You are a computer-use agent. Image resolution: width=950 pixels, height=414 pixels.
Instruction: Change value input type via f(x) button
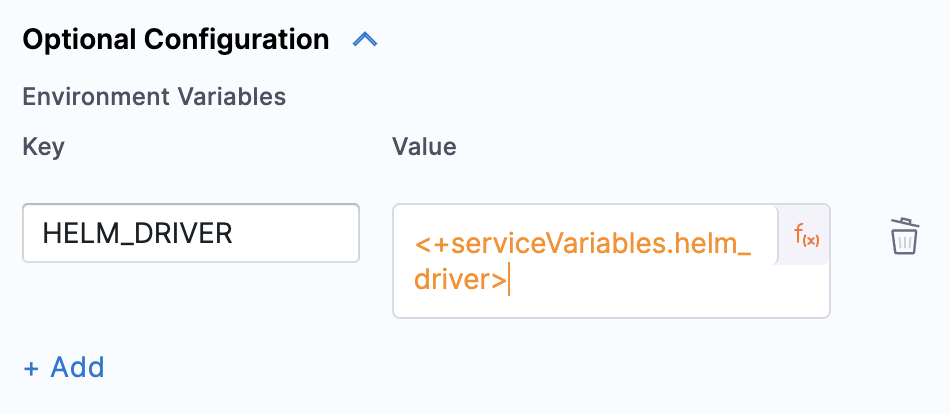[806, 235]
